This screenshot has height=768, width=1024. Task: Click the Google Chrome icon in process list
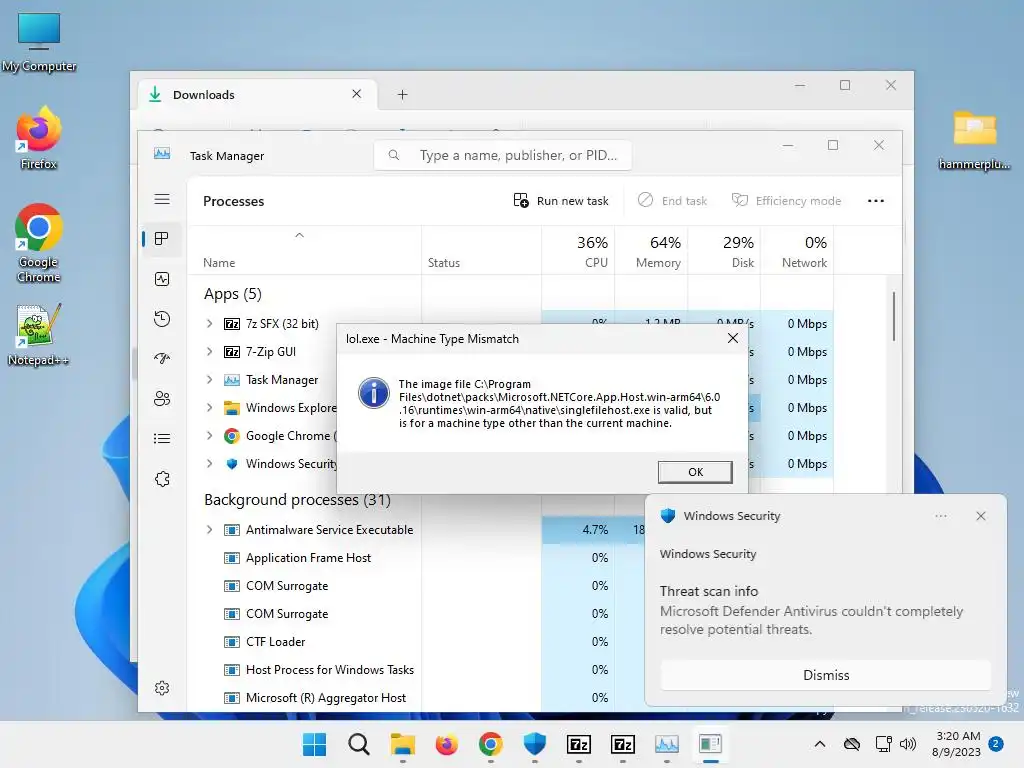tap(232, 436)
